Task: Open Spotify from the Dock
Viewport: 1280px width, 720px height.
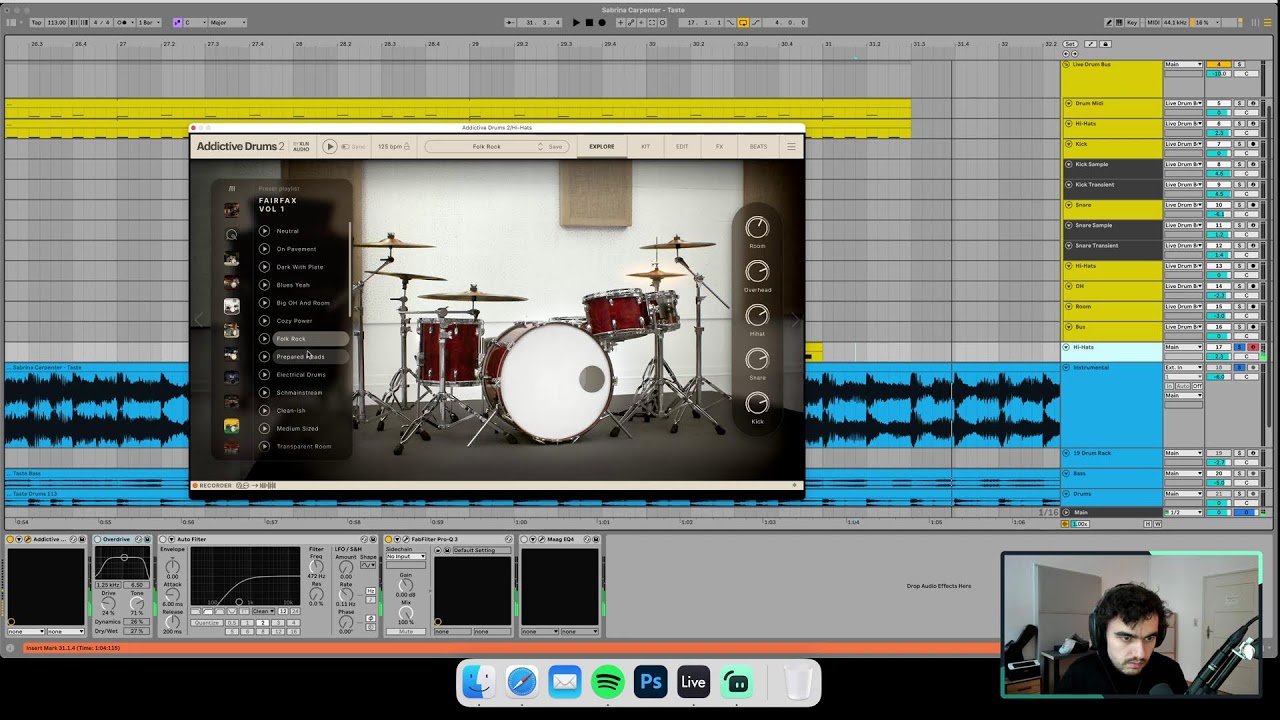Action: coord(608,683)
